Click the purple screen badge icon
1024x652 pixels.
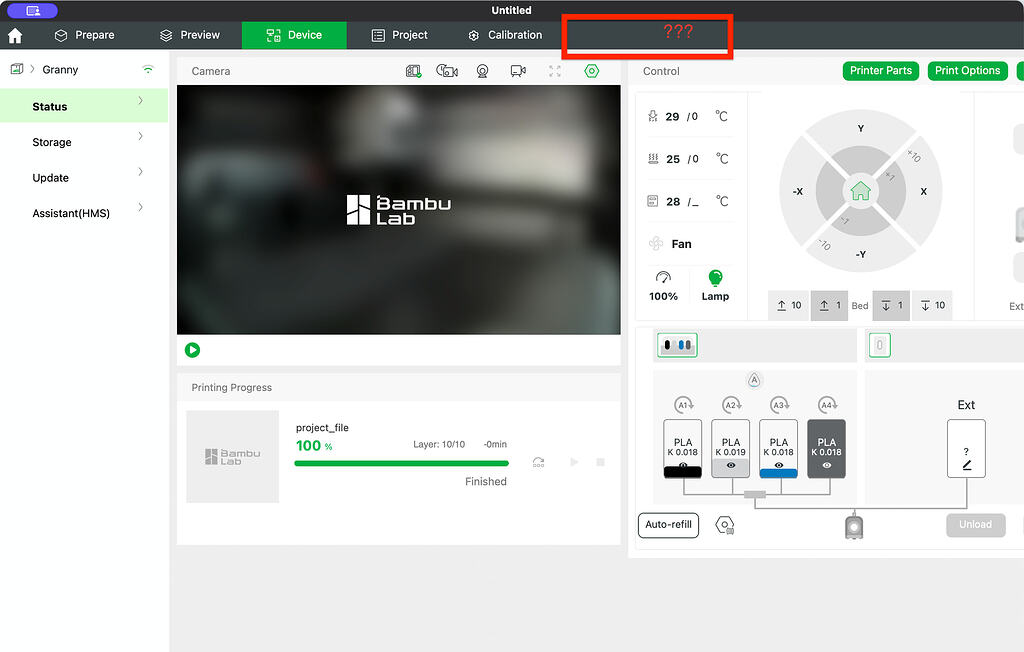(x=33, y=10)
